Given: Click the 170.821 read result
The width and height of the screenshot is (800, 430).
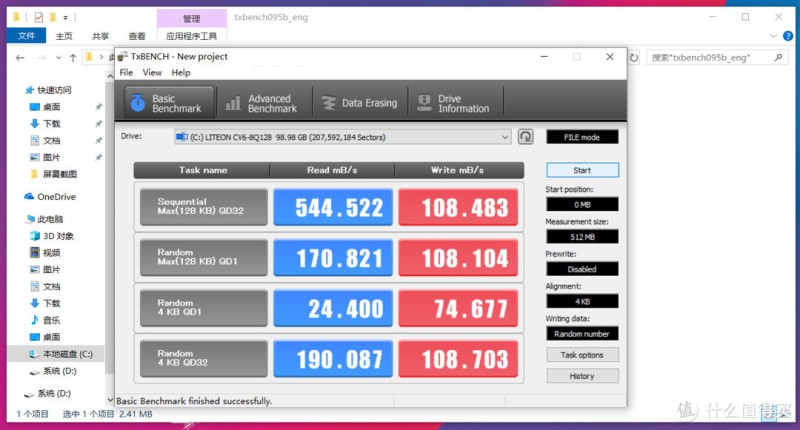Looking at the screenshot, I should (x=333, y=257).
